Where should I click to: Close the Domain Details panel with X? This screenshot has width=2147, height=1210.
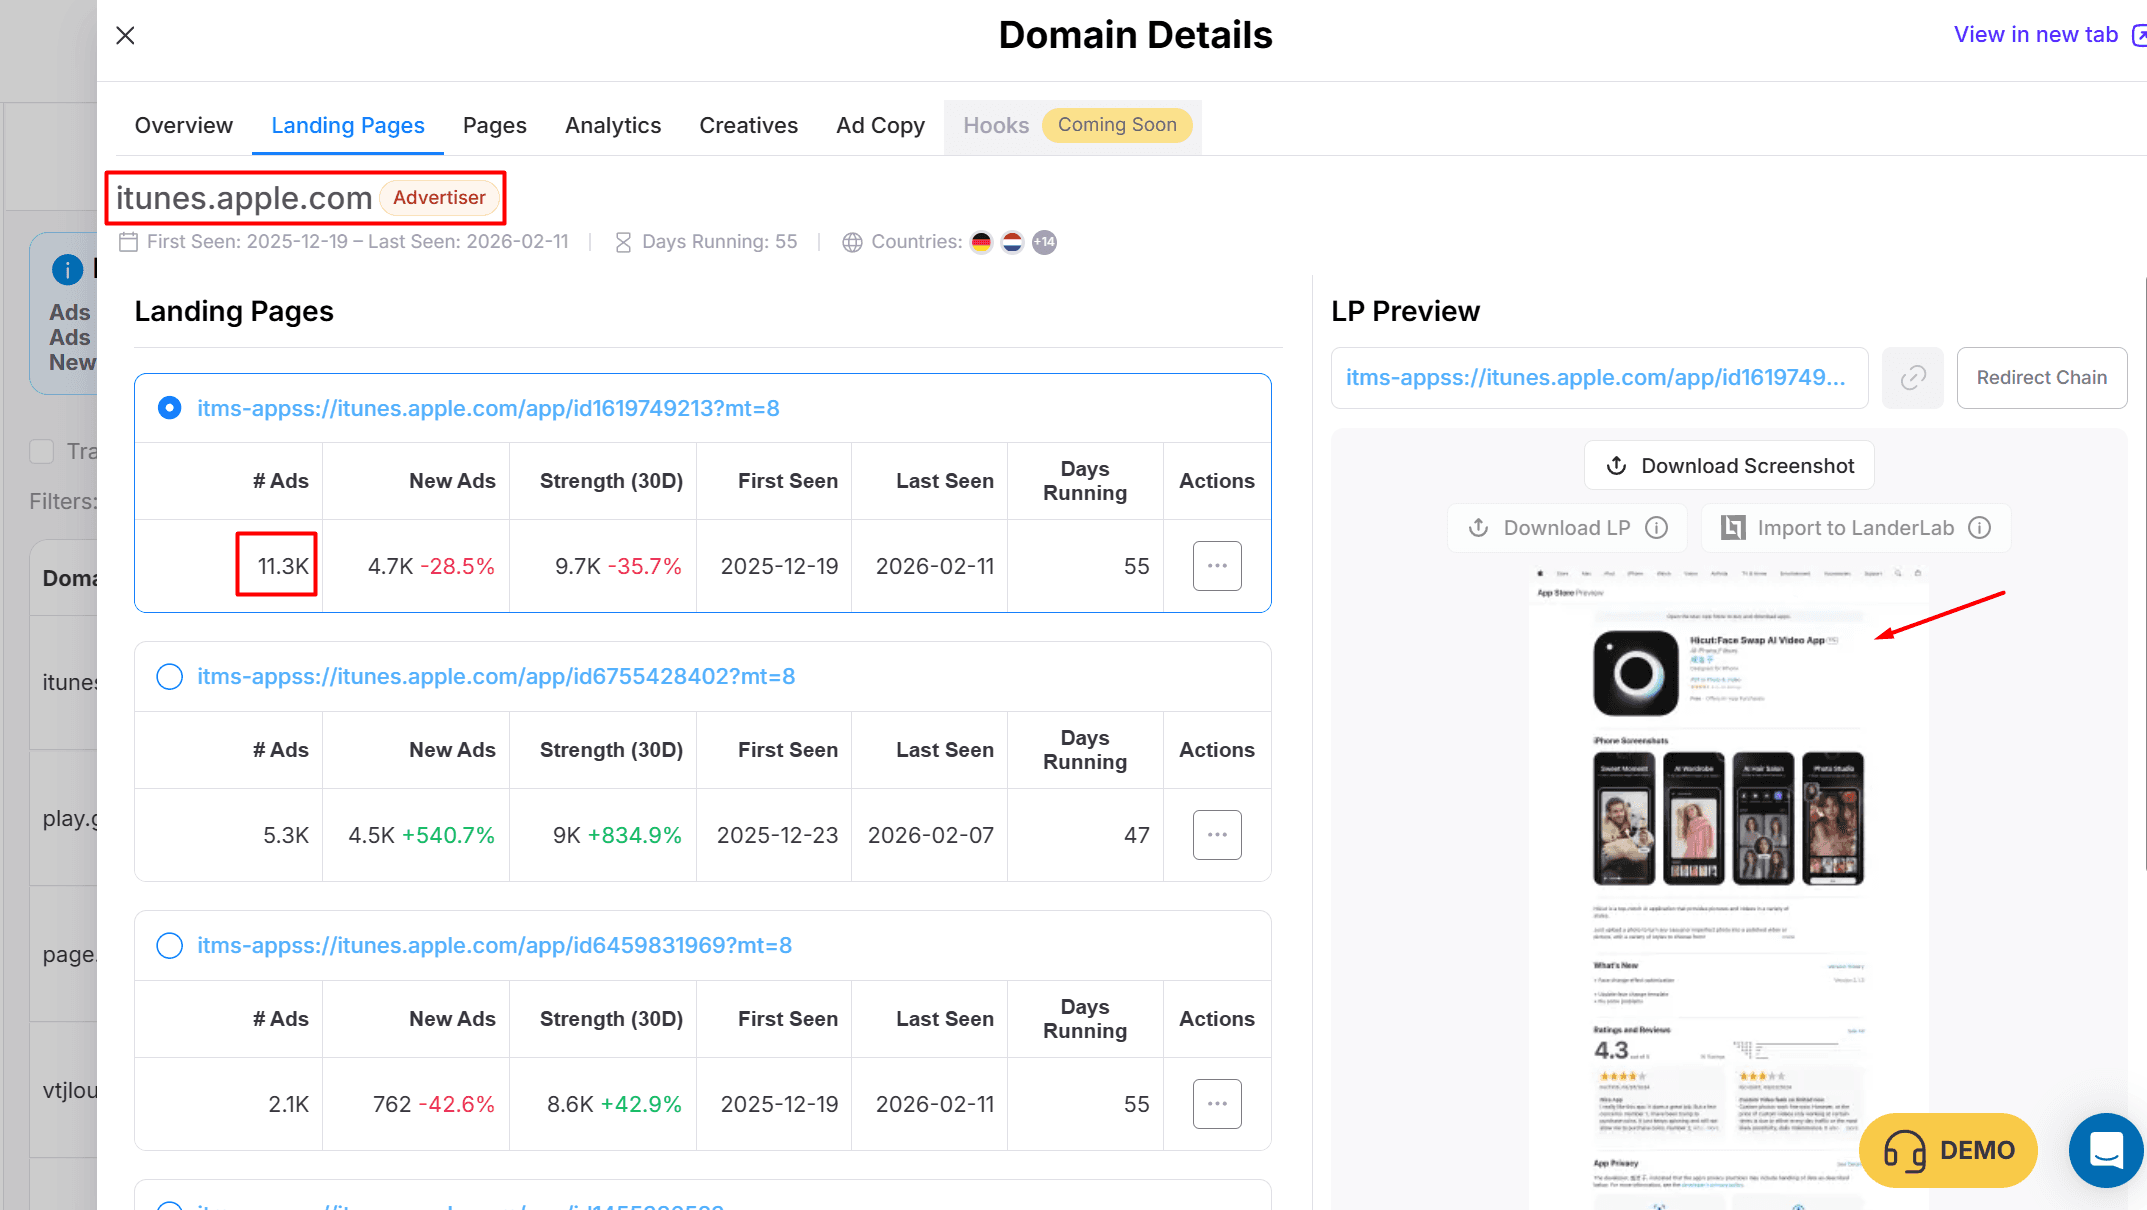[x=125, y=36]
